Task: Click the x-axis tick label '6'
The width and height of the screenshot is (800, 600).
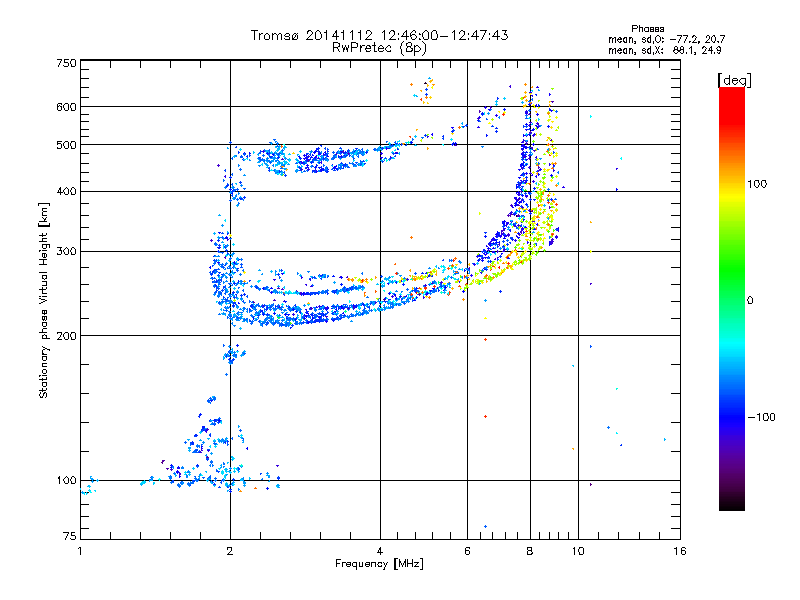Action: (467, 551)
